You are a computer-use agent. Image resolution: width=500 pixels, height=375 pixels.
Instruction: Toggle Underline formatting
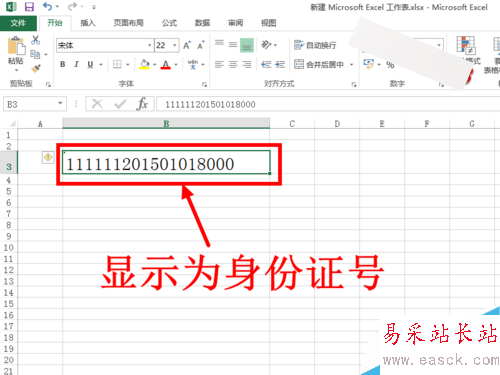[x=90, y=64]
